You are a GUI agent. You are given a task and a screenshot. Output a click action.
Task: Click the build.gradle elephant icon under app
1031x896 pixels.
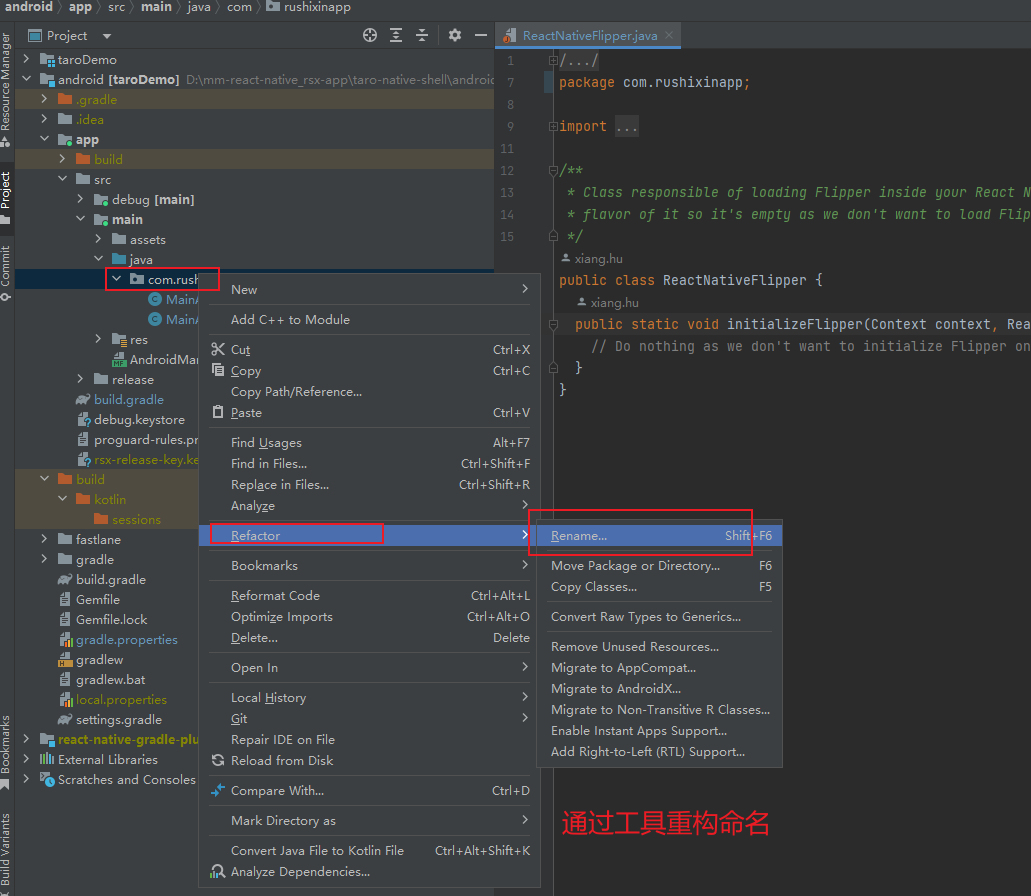point(83,400)
